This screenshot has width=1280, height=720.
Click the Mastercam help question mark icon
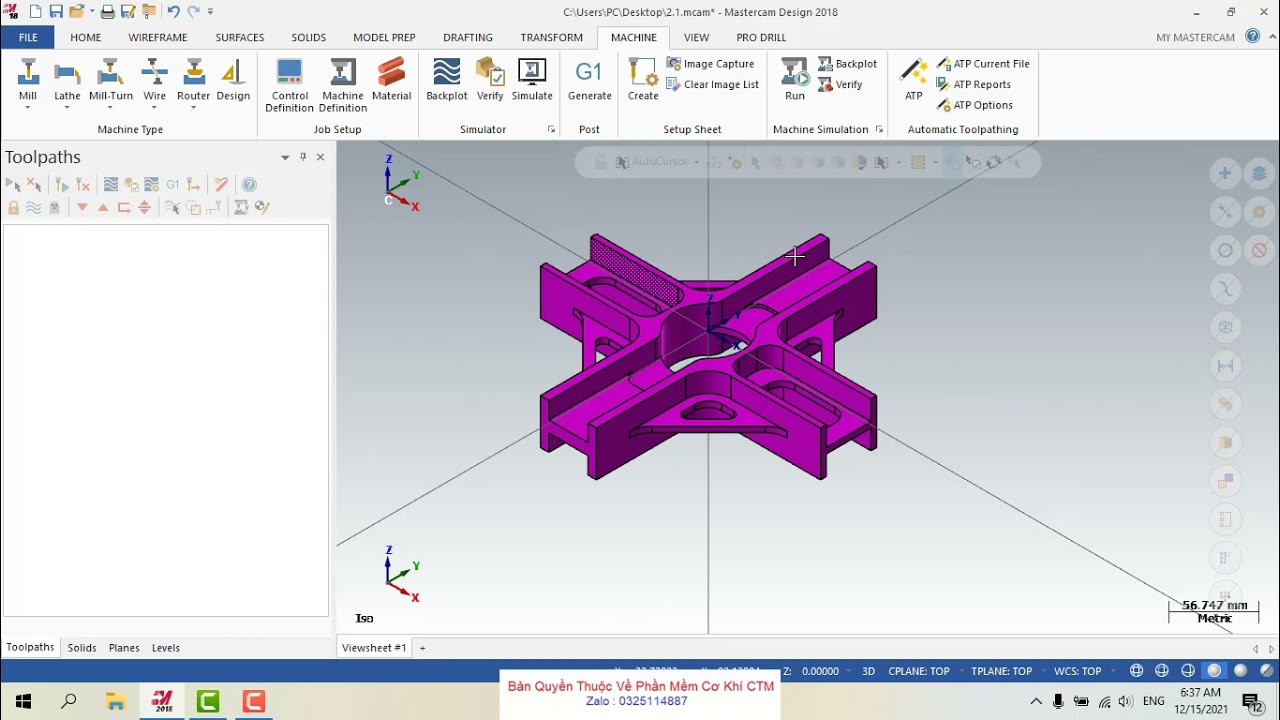click(1253, 37)
